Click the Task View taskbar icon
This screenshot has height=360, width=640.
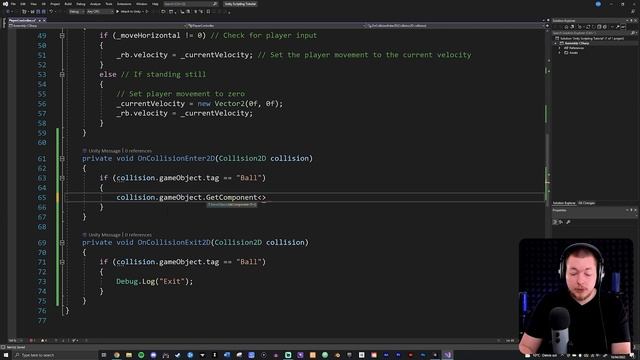coord(104,355)
